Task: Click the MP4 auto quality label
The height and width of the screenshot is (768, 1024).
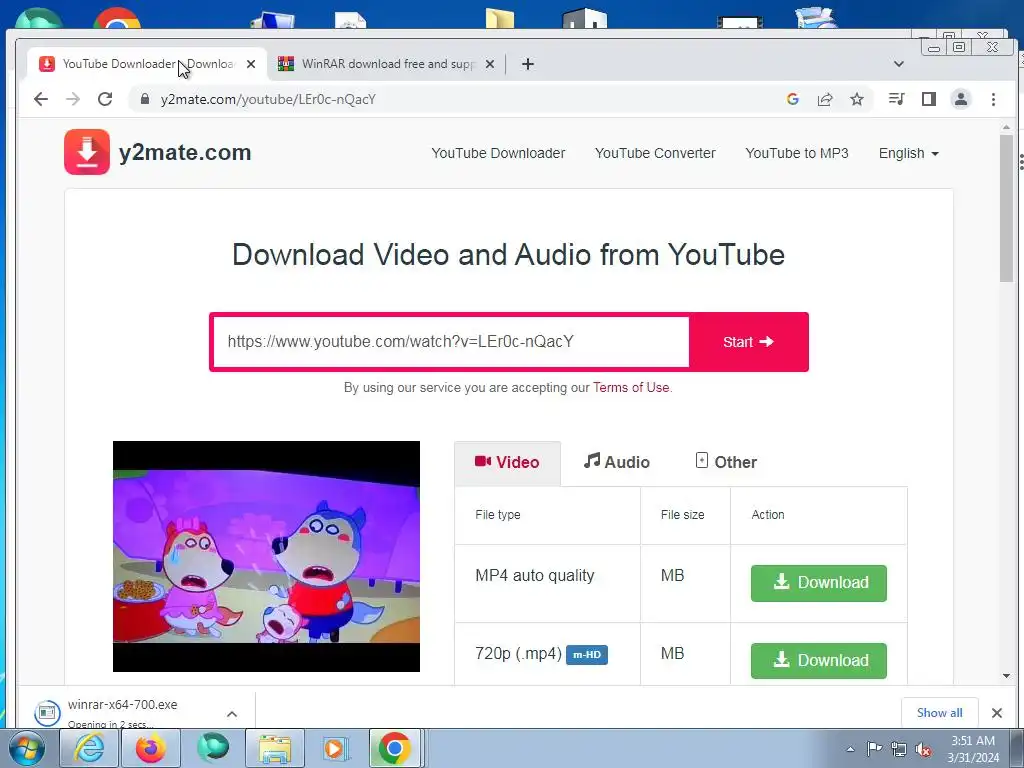Action: [x=535, y=575]
